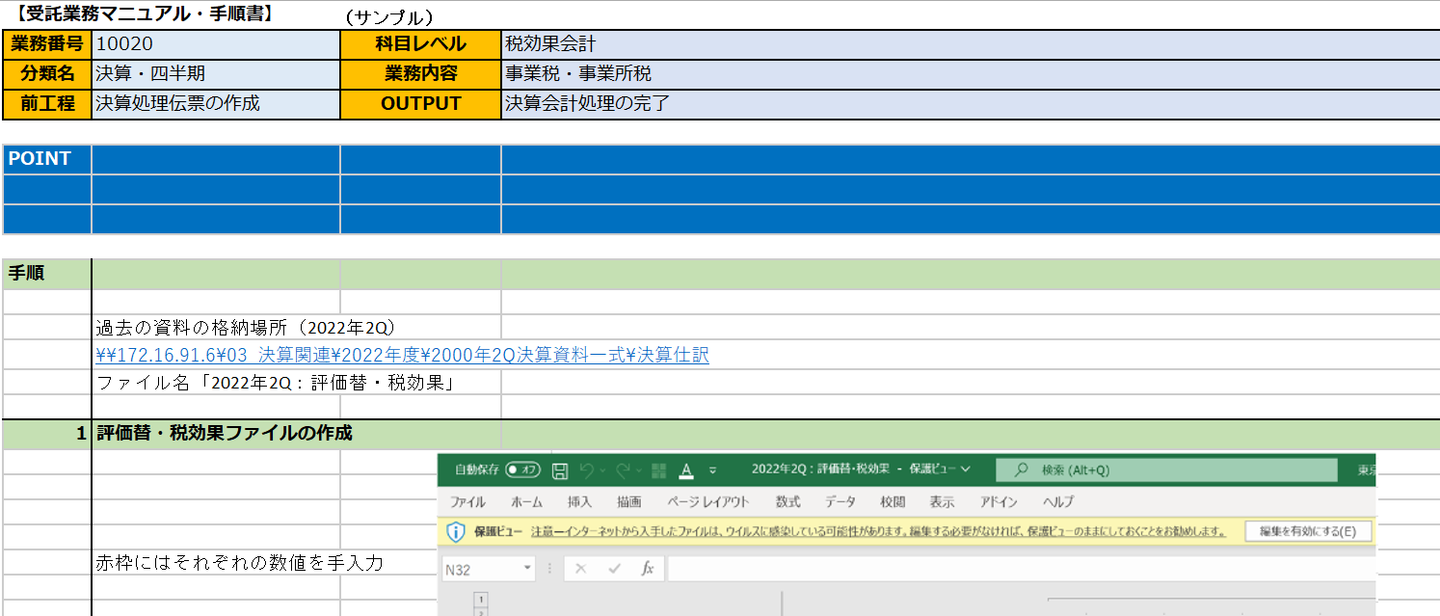Open the ページ レイアウト ribbon tab
The width and height of the screenshot is (1440, 616).
(x=708, y=501)
